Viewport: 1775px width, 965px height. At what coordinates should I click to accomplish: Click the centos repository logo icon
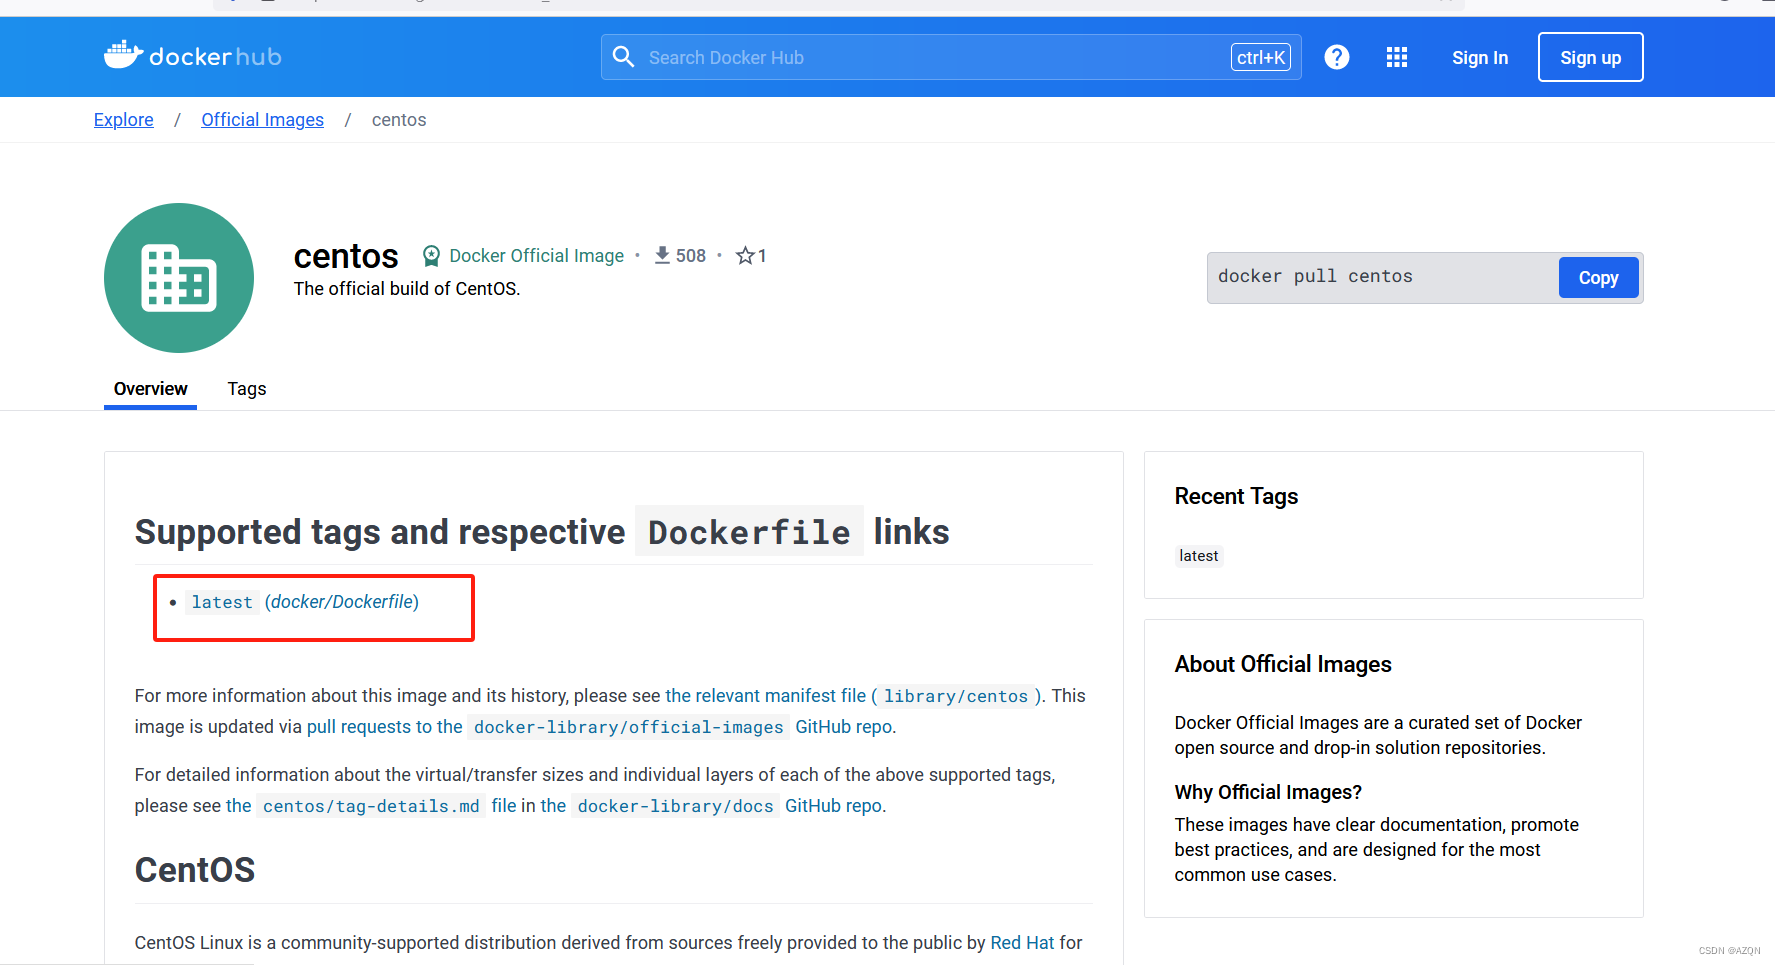(179, 278)
